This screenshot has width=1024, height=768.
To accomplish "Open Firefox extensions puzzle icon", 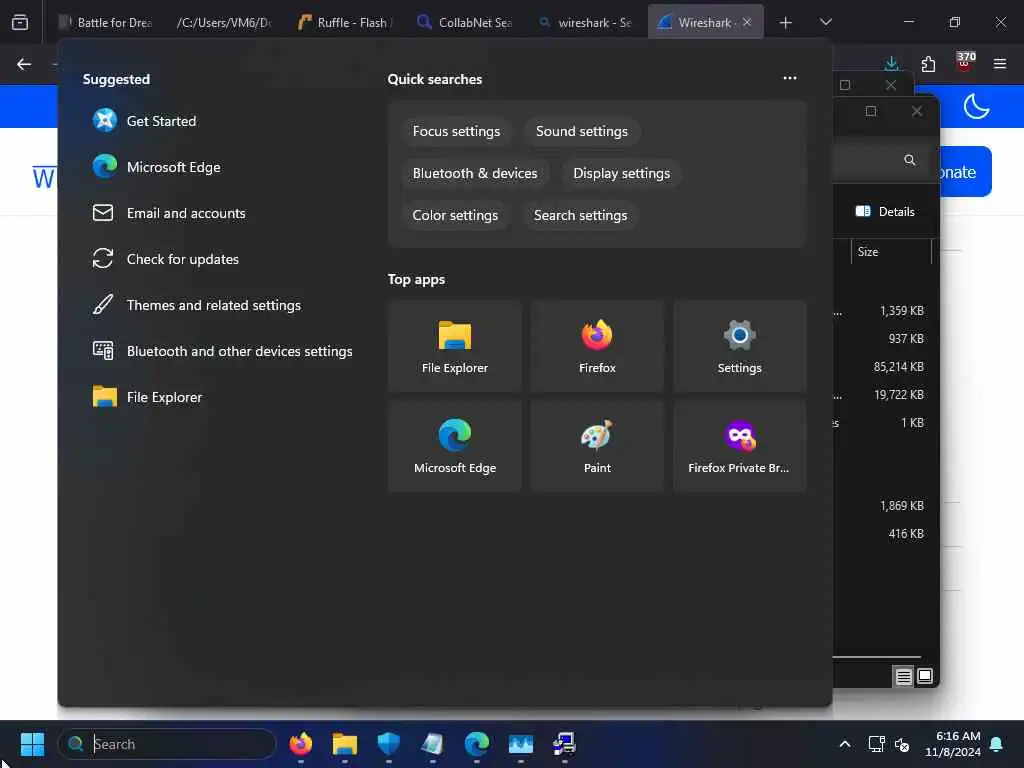I will [928, 64].
